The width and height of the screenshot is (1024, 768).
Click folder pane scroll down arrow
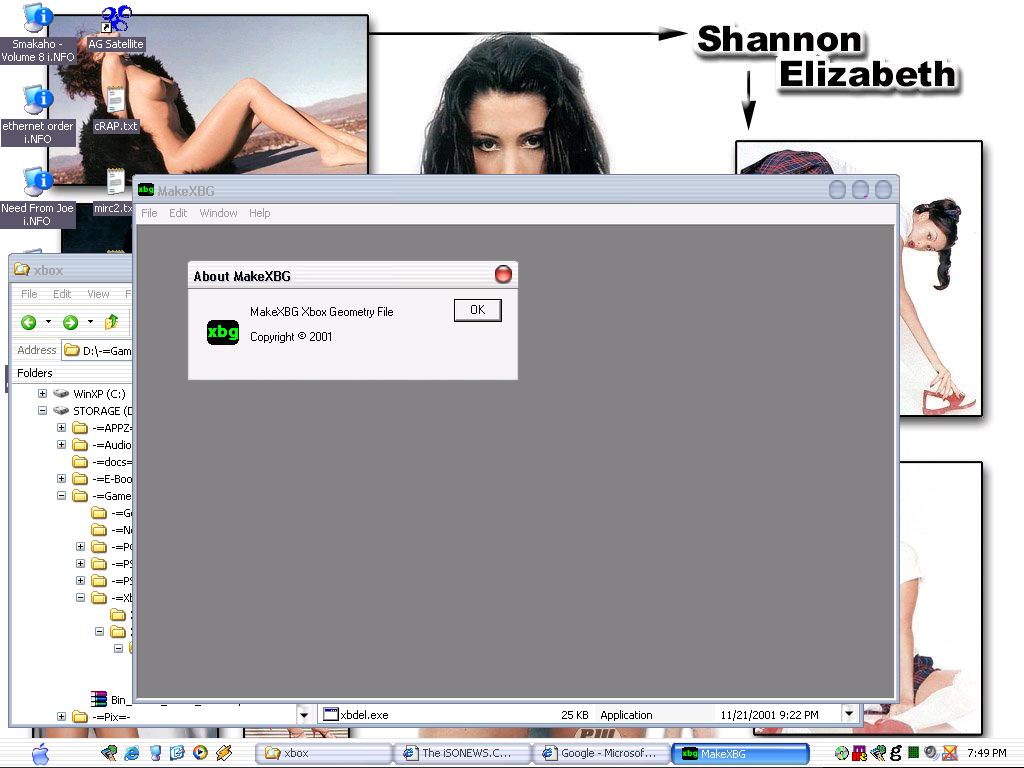pyautogui.click(x=304, y=714)
